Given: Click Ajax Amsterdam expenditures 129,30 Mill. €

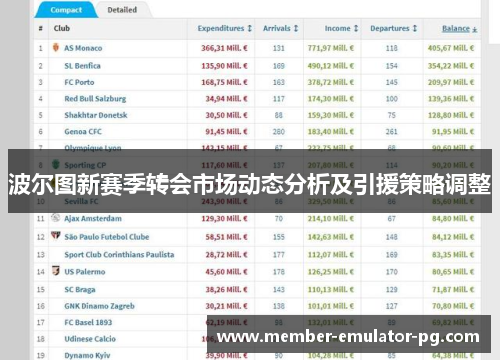Looking at the screenshot, I should coord(224,219).
